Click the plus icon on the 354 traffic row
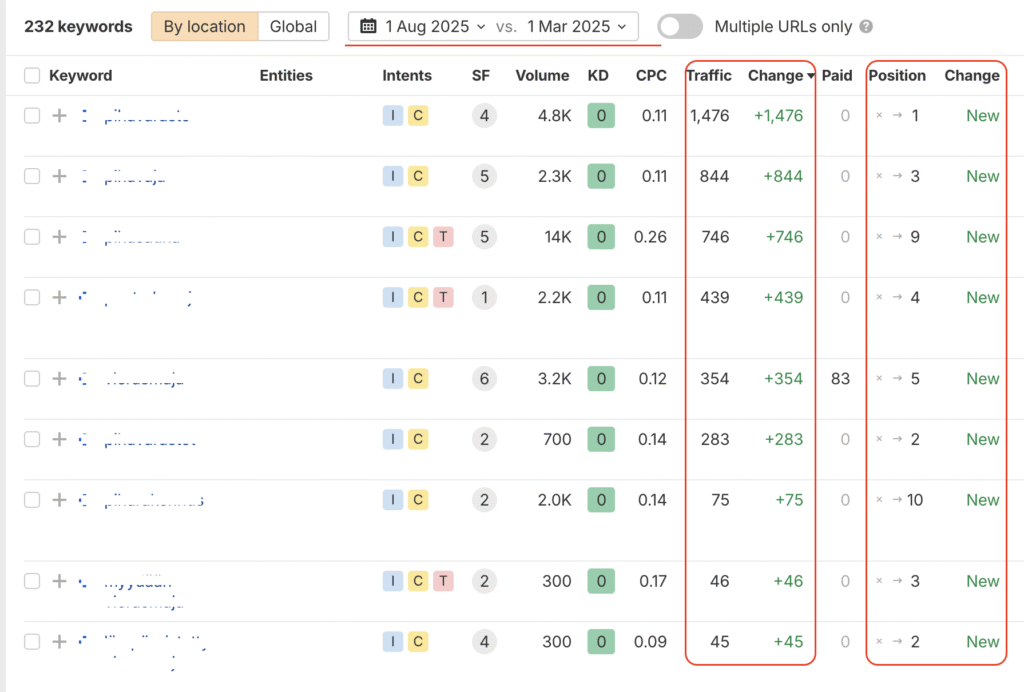 click(59, 379)
